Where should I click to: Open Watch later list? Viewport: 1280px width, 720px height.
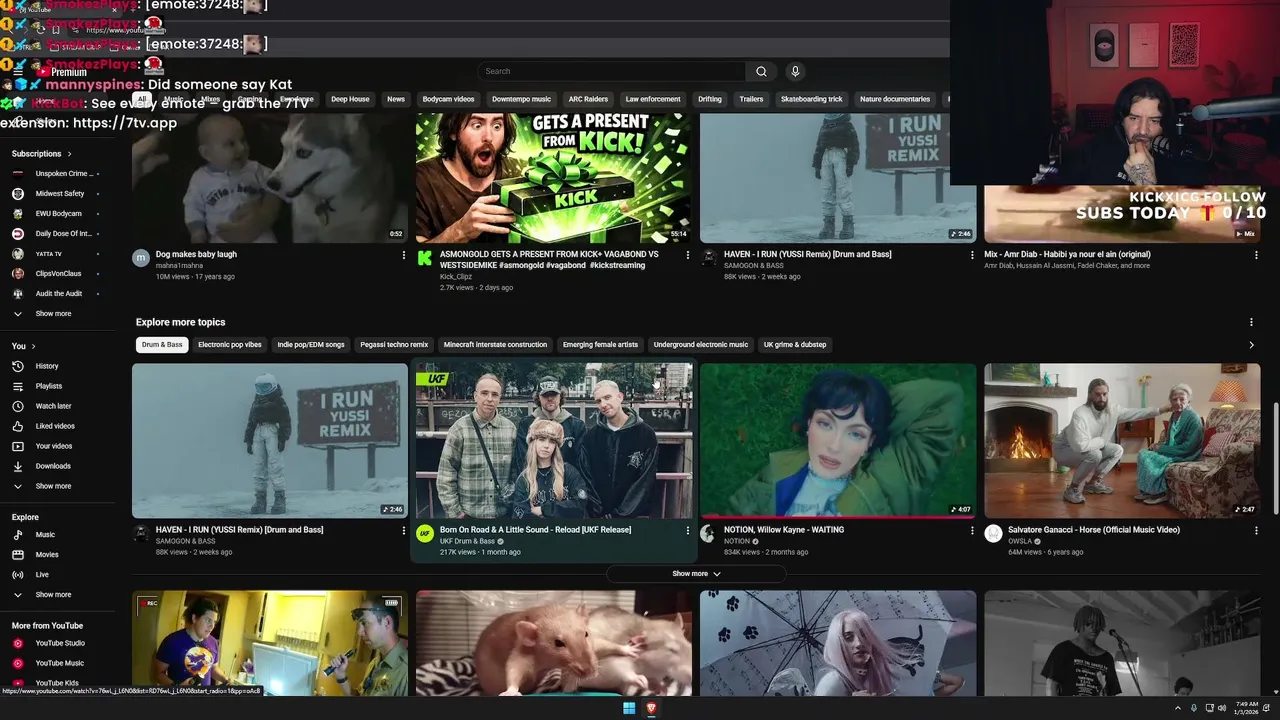click(53, 406)
